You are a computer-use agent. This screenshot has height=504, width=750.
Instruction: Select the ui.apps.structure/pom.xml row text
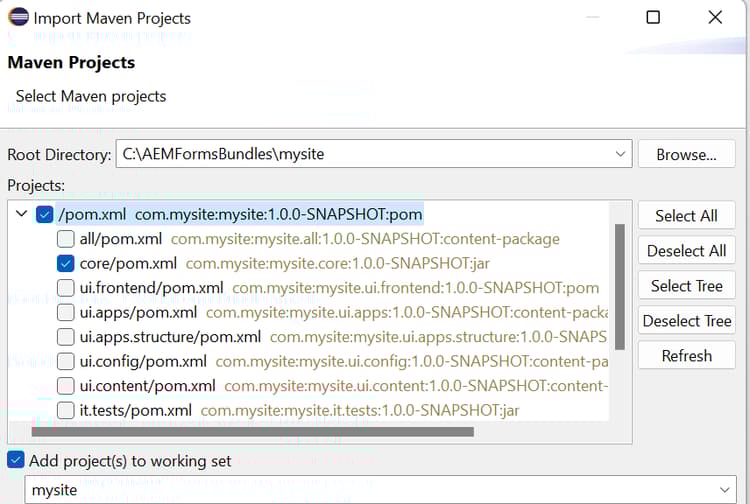tap(343, 337)
